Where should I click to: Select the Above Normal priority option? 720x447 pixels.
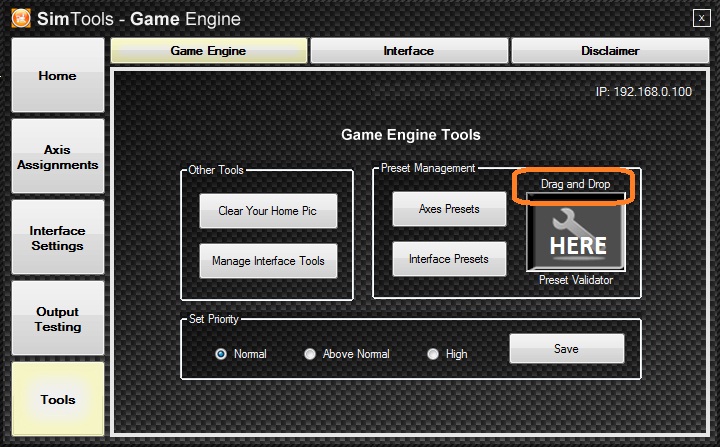pyautogui.click(x=310, y=354)
